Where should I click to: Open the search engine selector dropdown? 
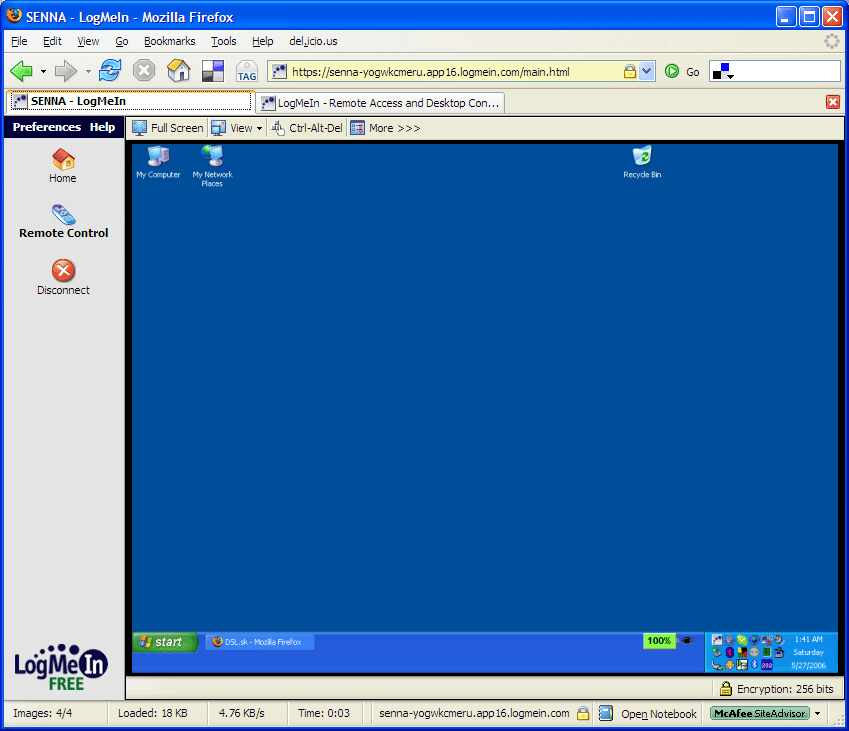coord(723,71)
